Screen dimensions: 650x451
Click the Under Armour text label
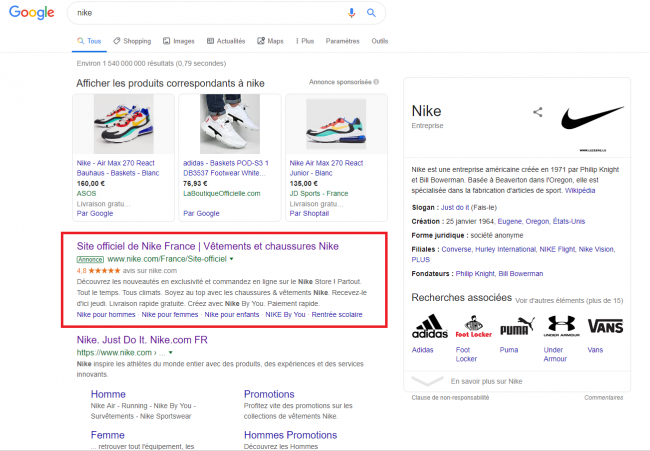pyautogui.click(x=555, y=354)
